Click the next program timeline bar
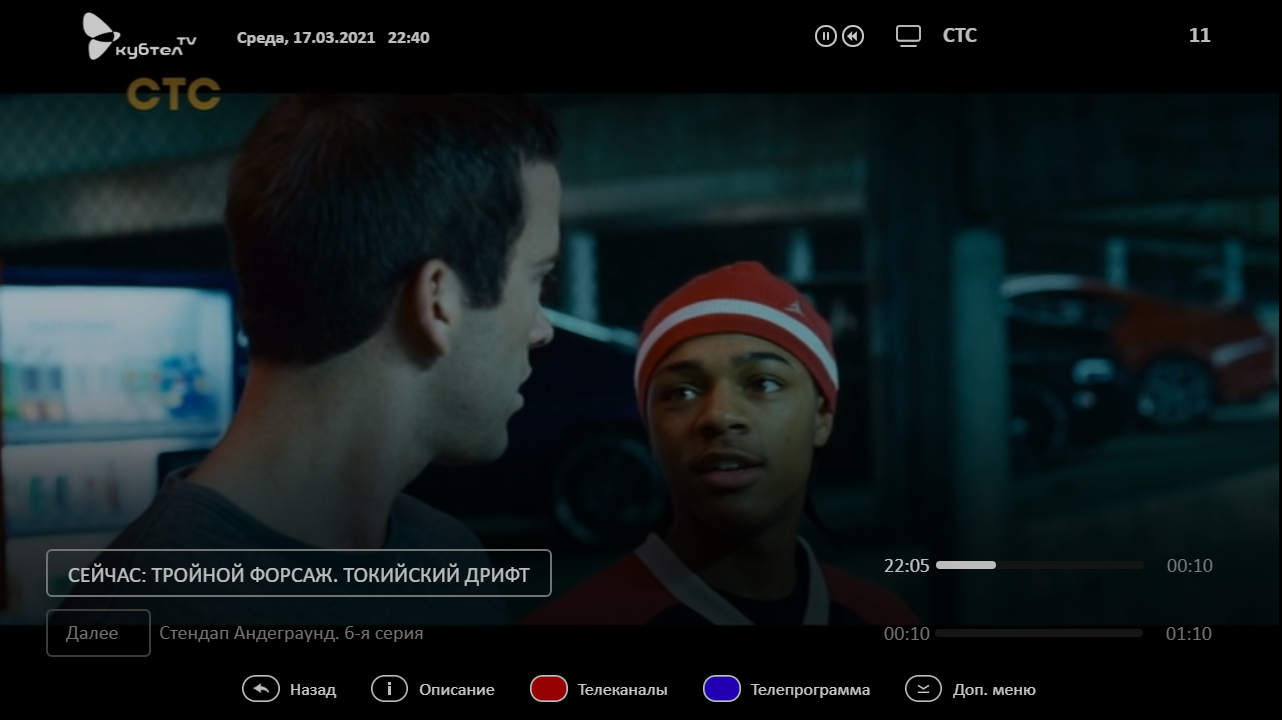 point(1039,633)
